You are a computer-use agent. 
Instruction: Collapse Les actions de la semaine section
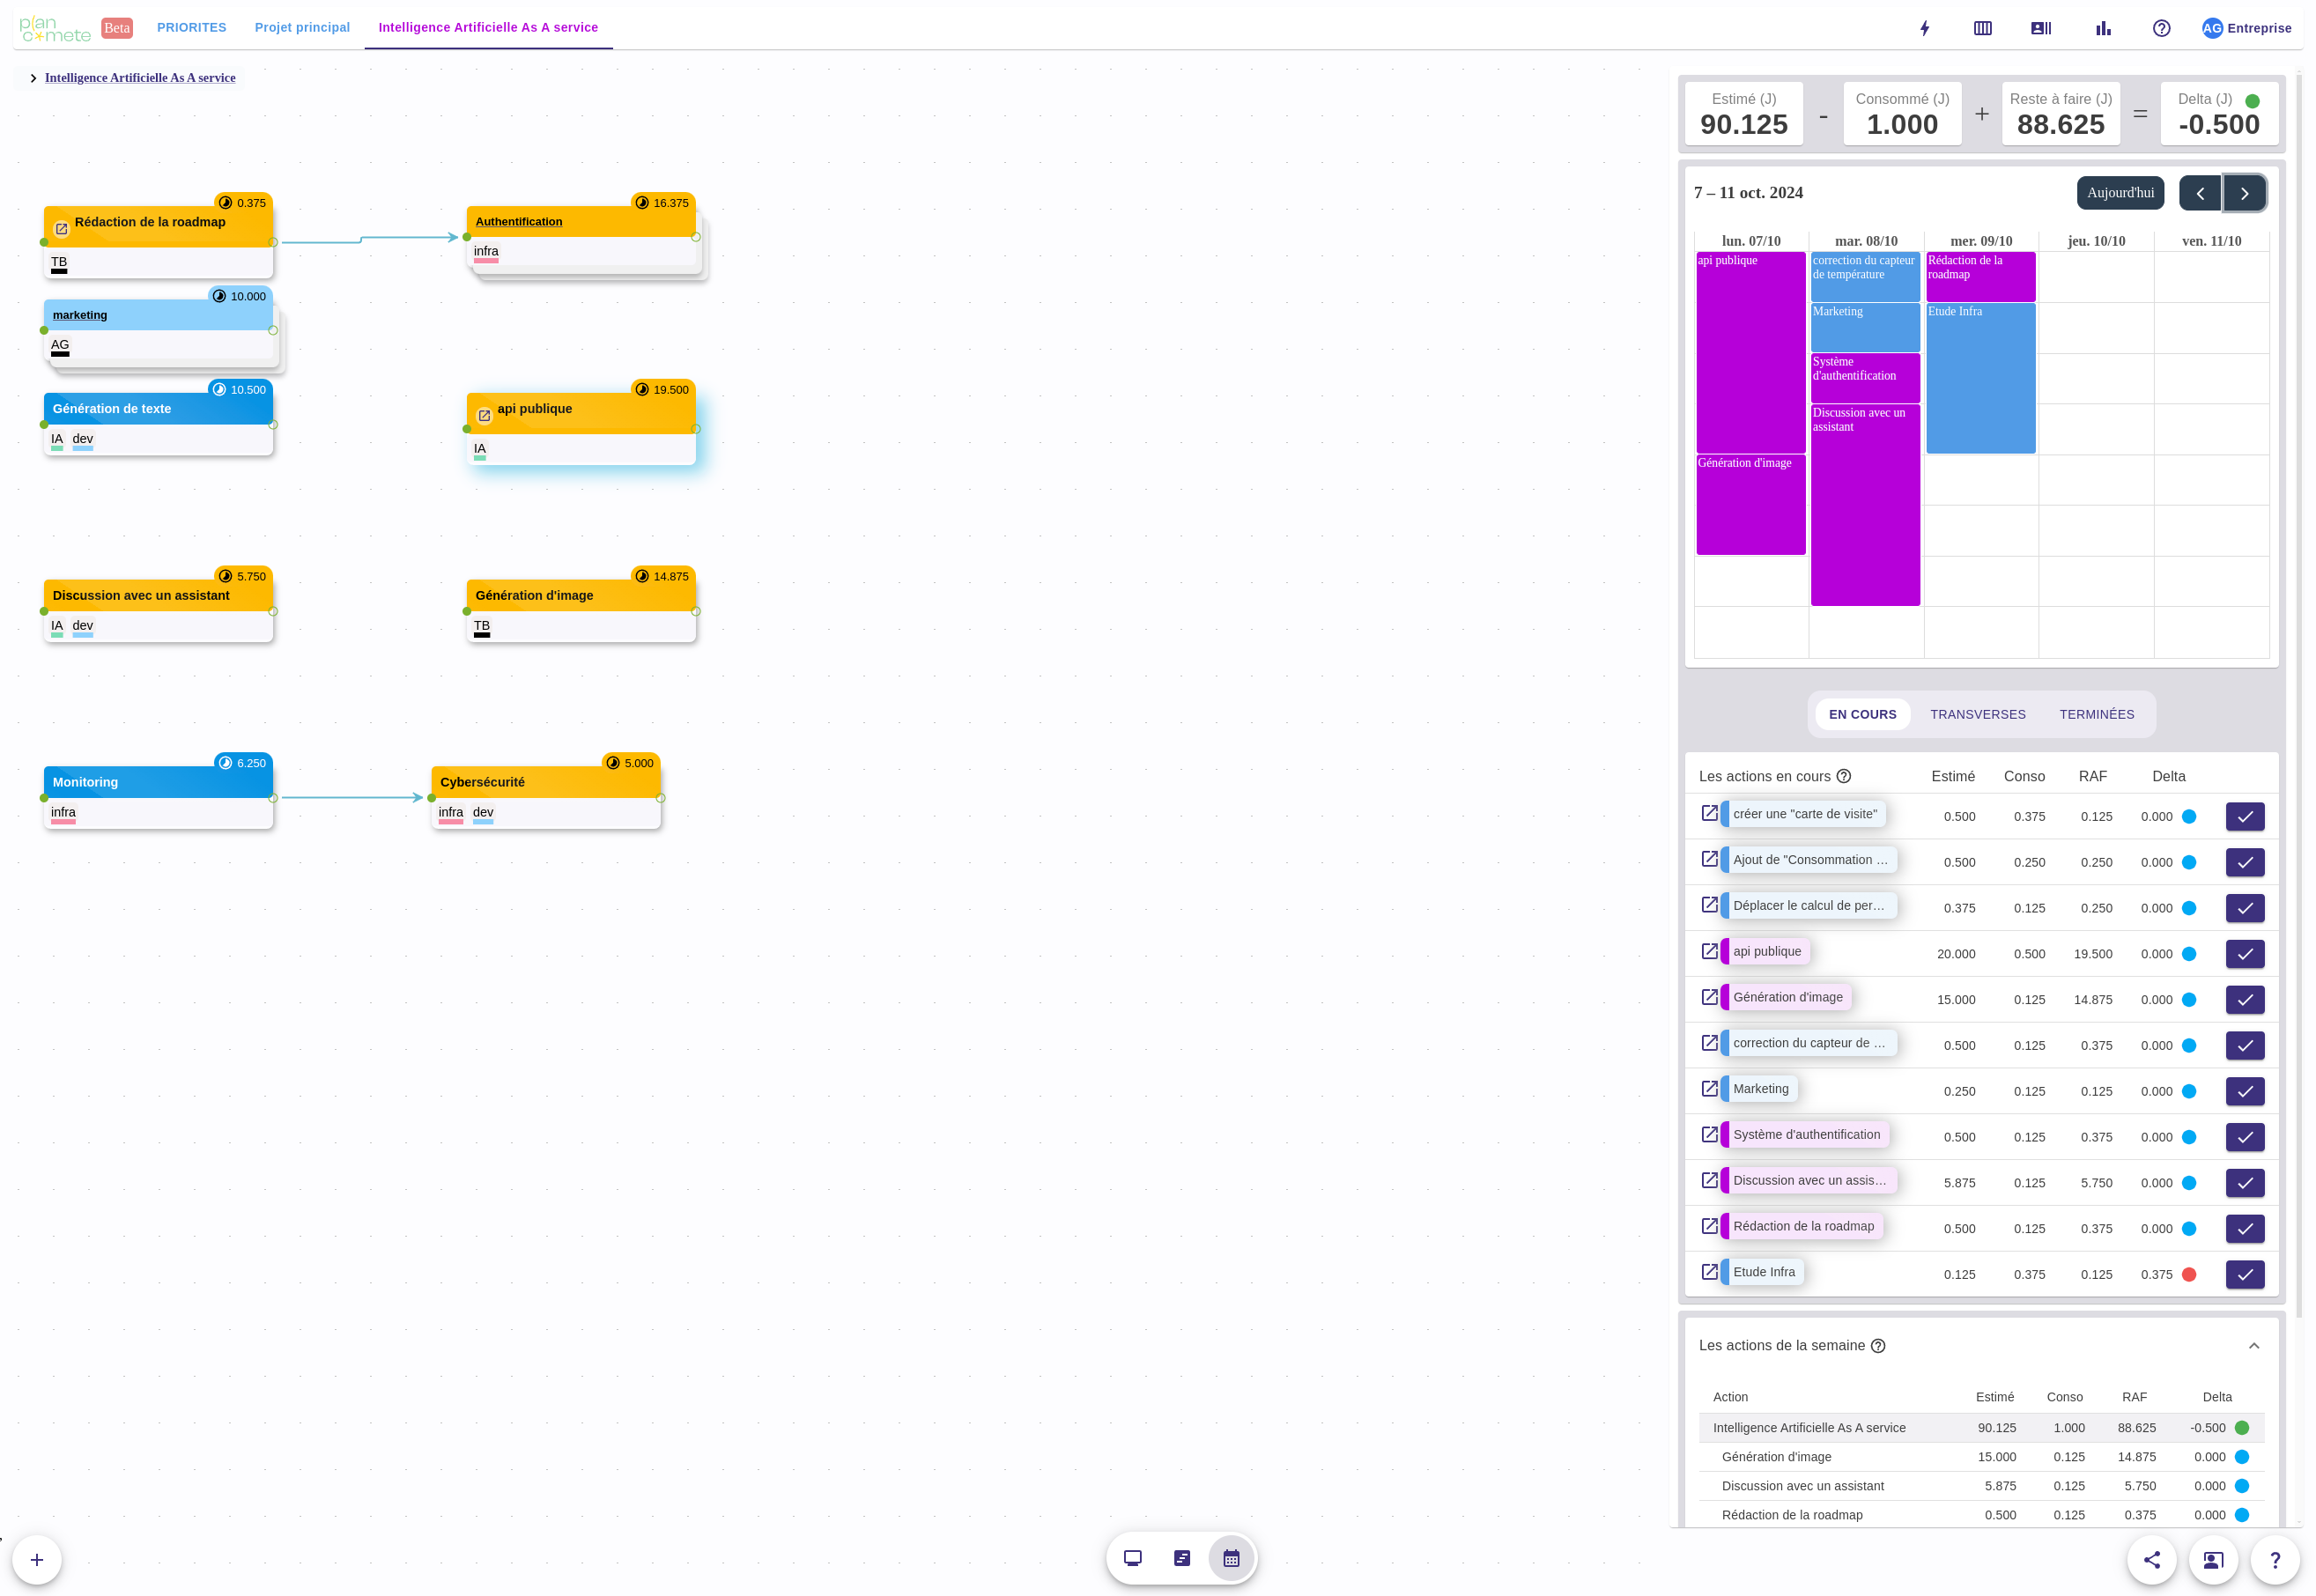pyautogui.click(x=2254, y=1344)
